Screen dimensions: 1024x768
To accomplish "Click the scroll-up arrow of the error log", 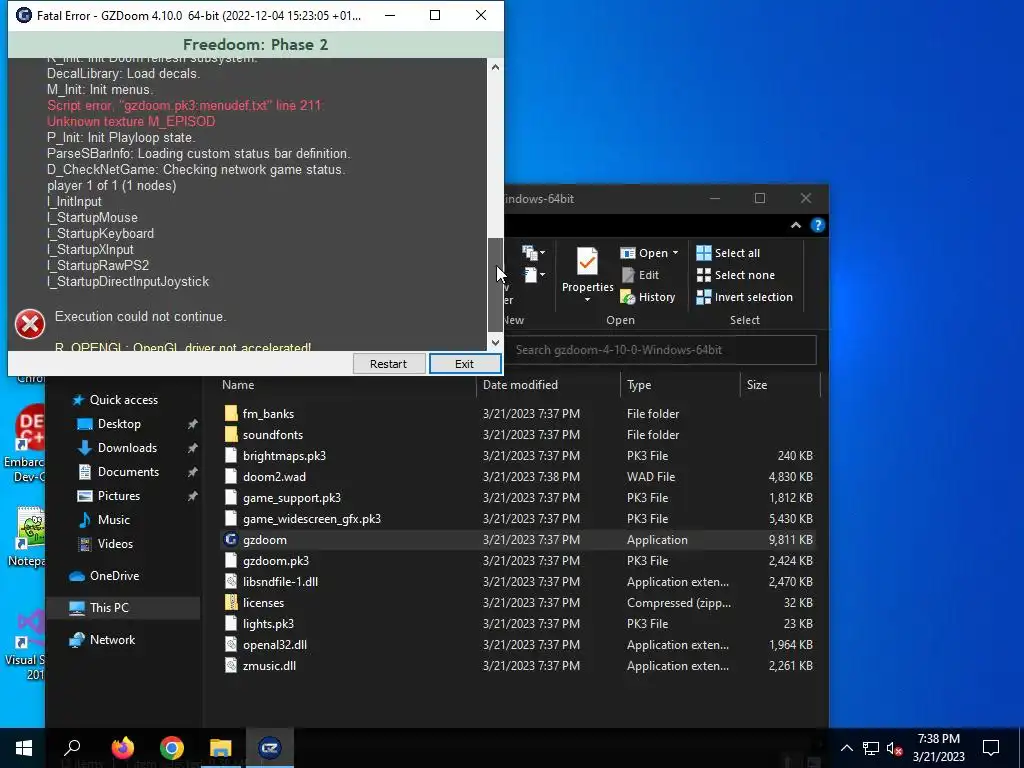I will [x=495, y=67].
